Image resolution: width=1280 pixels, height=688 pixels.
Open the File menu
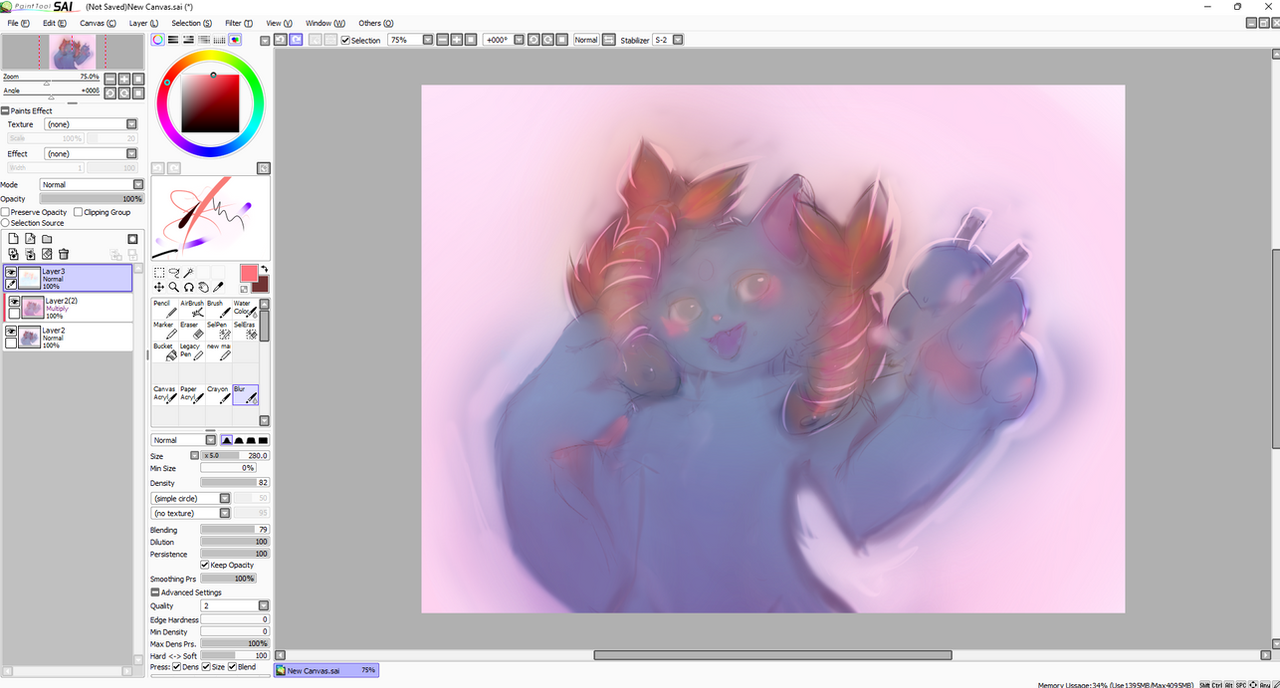pos(18,23)
